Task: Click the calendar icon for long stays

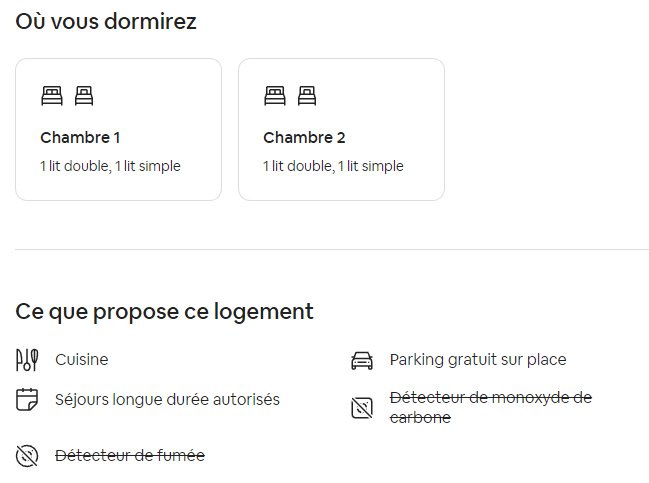Action: click(27, 400)
